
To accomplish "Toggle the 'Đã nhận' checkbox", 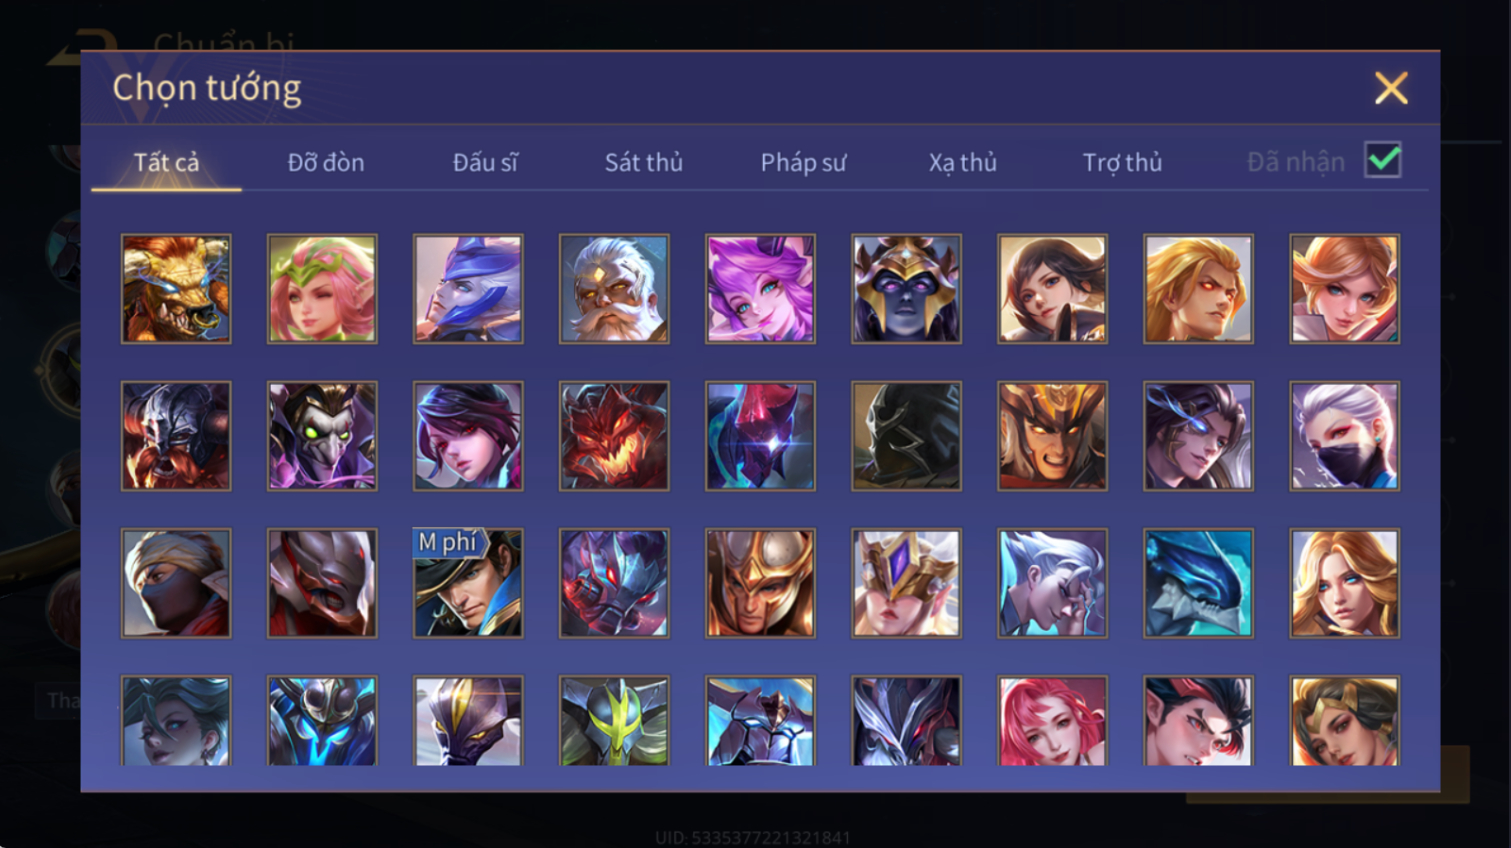I will [1383, 160].
